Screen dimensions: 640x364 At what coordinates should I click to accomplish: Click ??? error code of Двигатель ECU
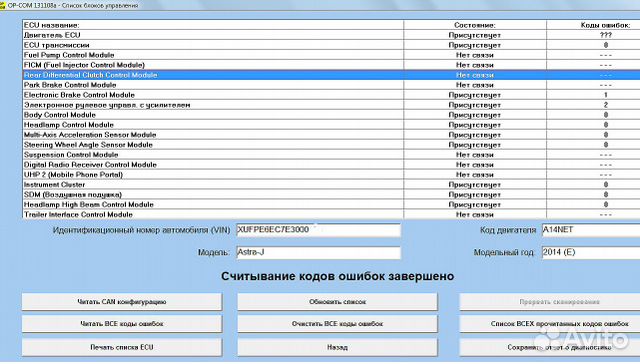(606, 35)
